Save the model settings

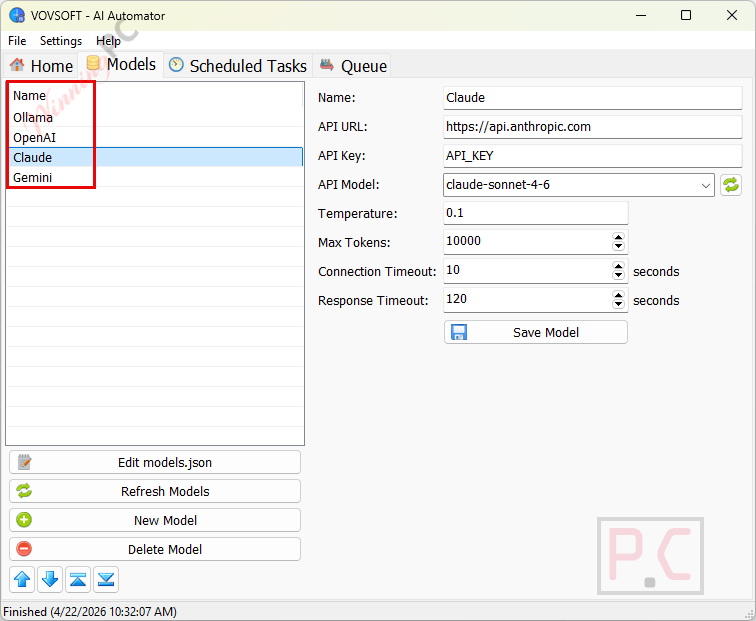click(536, 332)
